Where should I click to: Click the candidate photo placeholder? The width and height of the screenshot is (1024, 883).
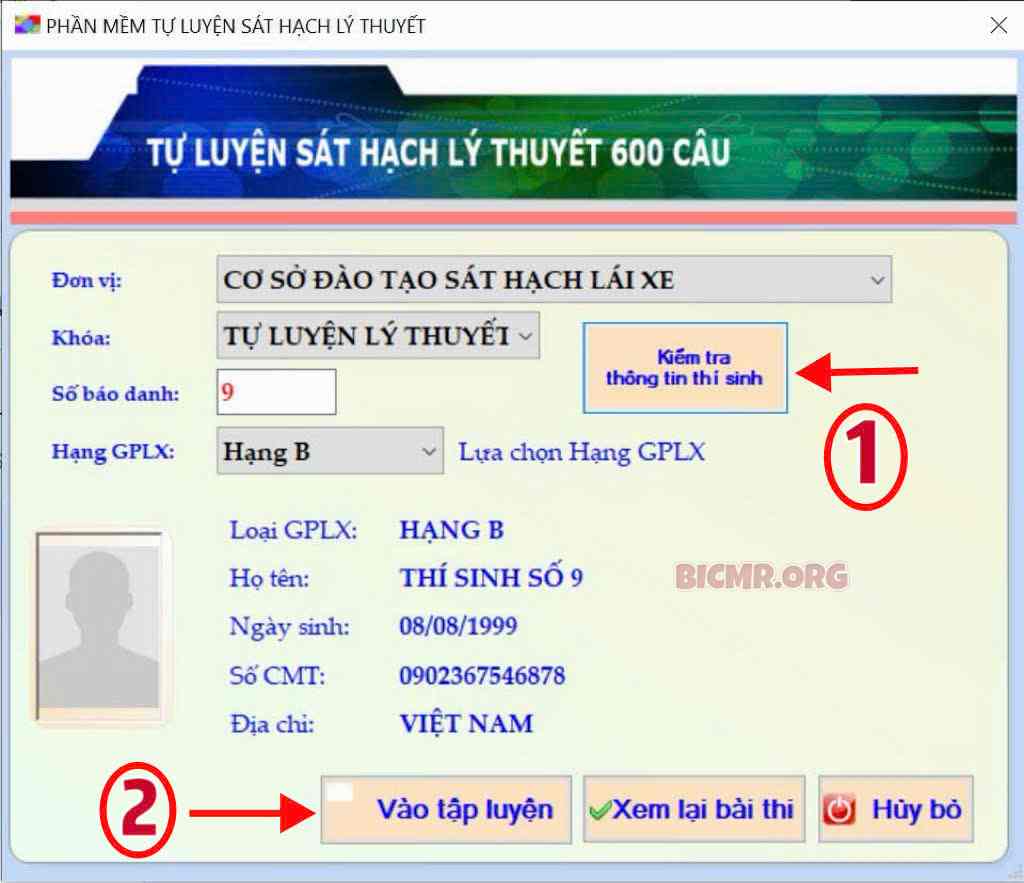tap(99, 626)
